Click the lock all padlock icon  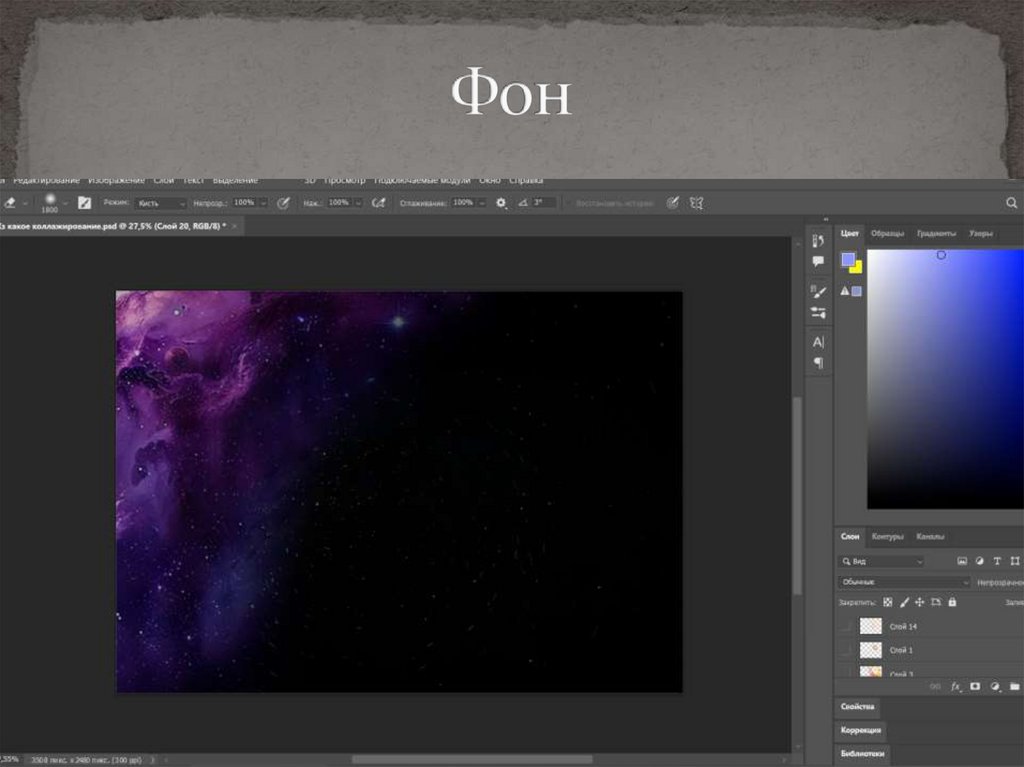tap(952, 603)
